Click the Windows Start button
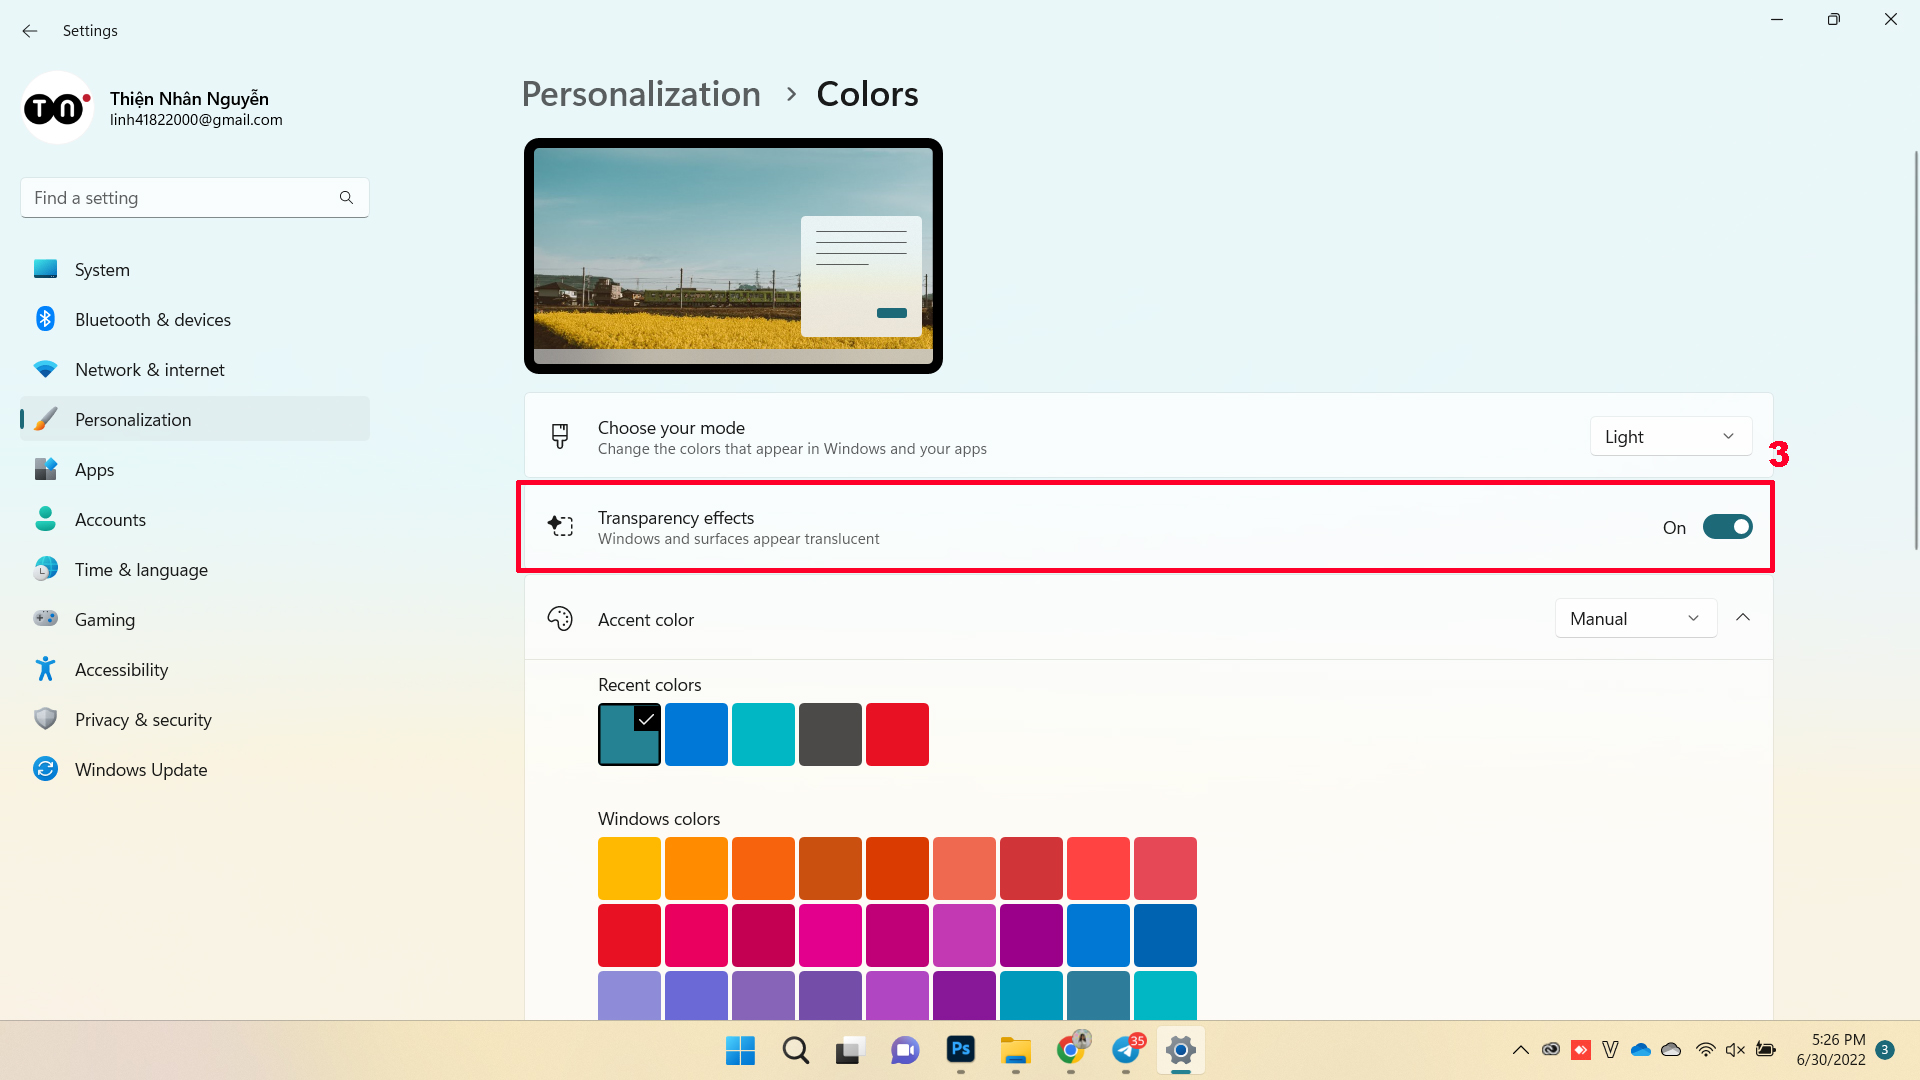Screen dimensions: 1920x1080 click(740, 1050)
